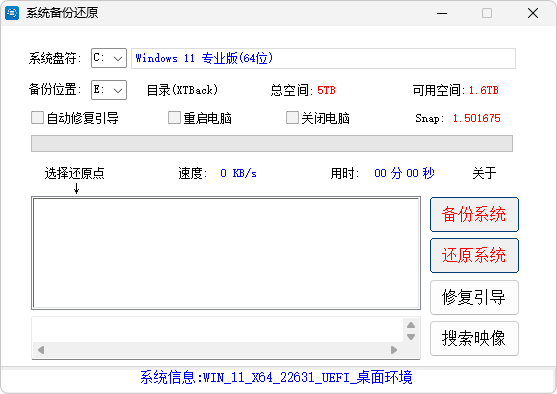Viewport: 557px width, 394px height.
Task: Start restore with 还原系统 button
Action: tap(474, 255)
